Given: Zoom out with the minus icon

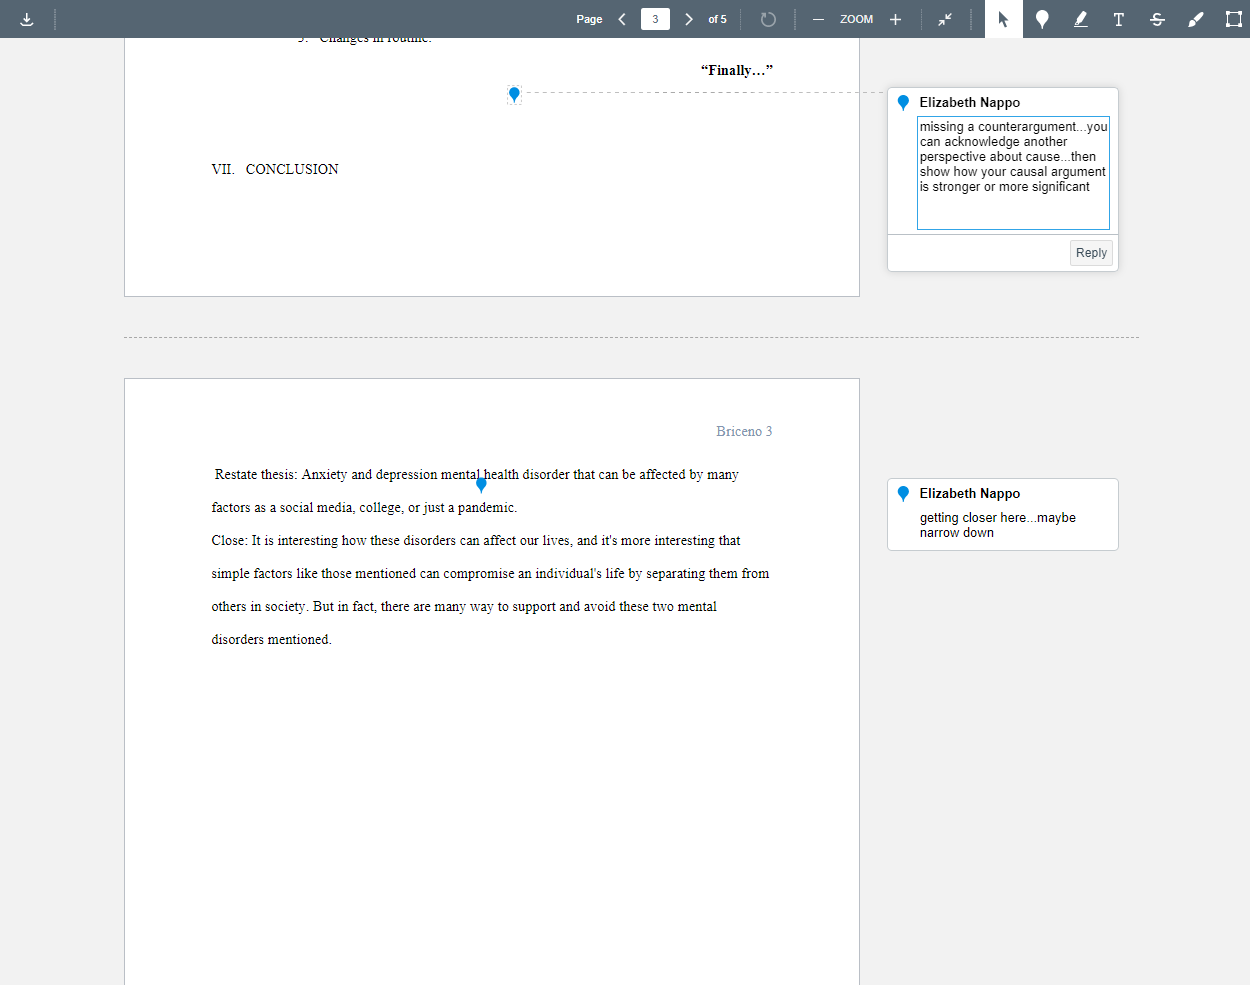Looking at the screenshot, I should click(818, 19).
